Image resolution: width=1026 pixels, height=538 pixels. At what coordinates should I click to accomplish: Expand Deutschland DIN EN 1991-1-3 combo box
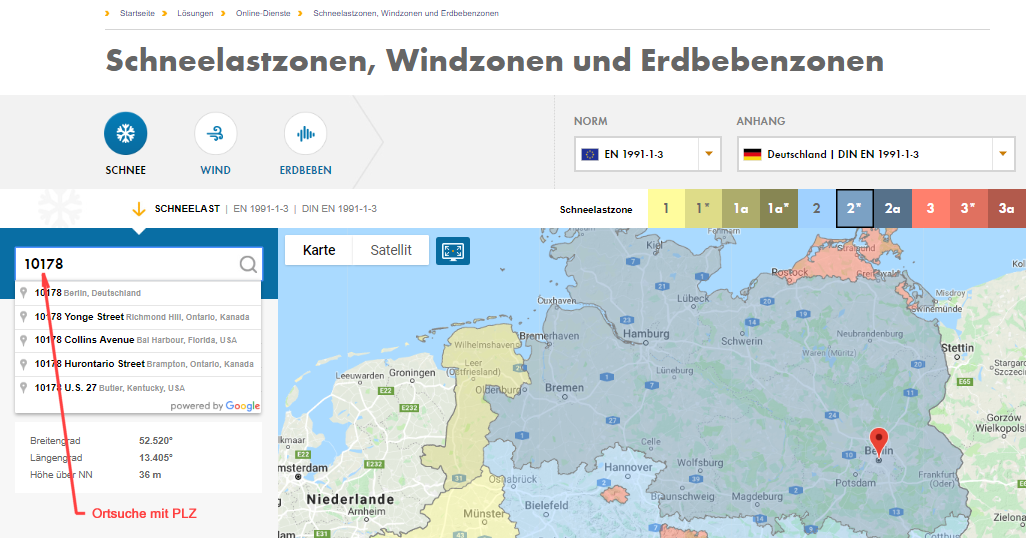(x=876, y=154)
